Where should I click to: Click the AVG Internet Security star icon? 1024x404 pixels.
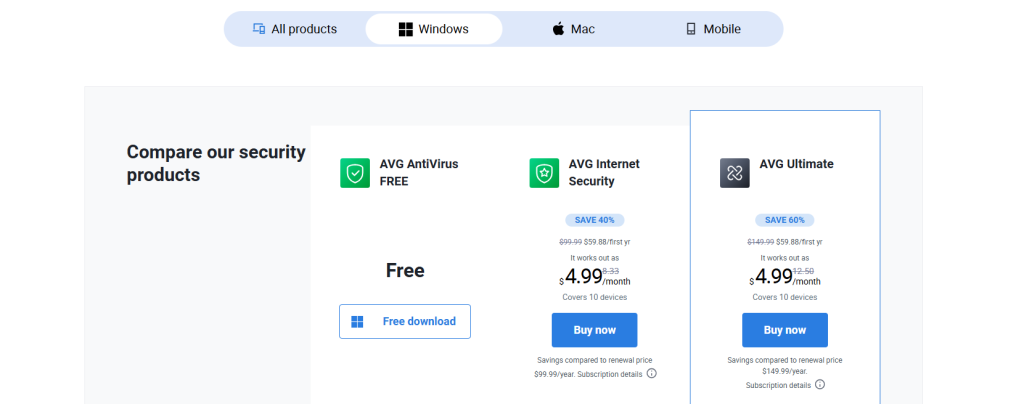pos(544,173)
